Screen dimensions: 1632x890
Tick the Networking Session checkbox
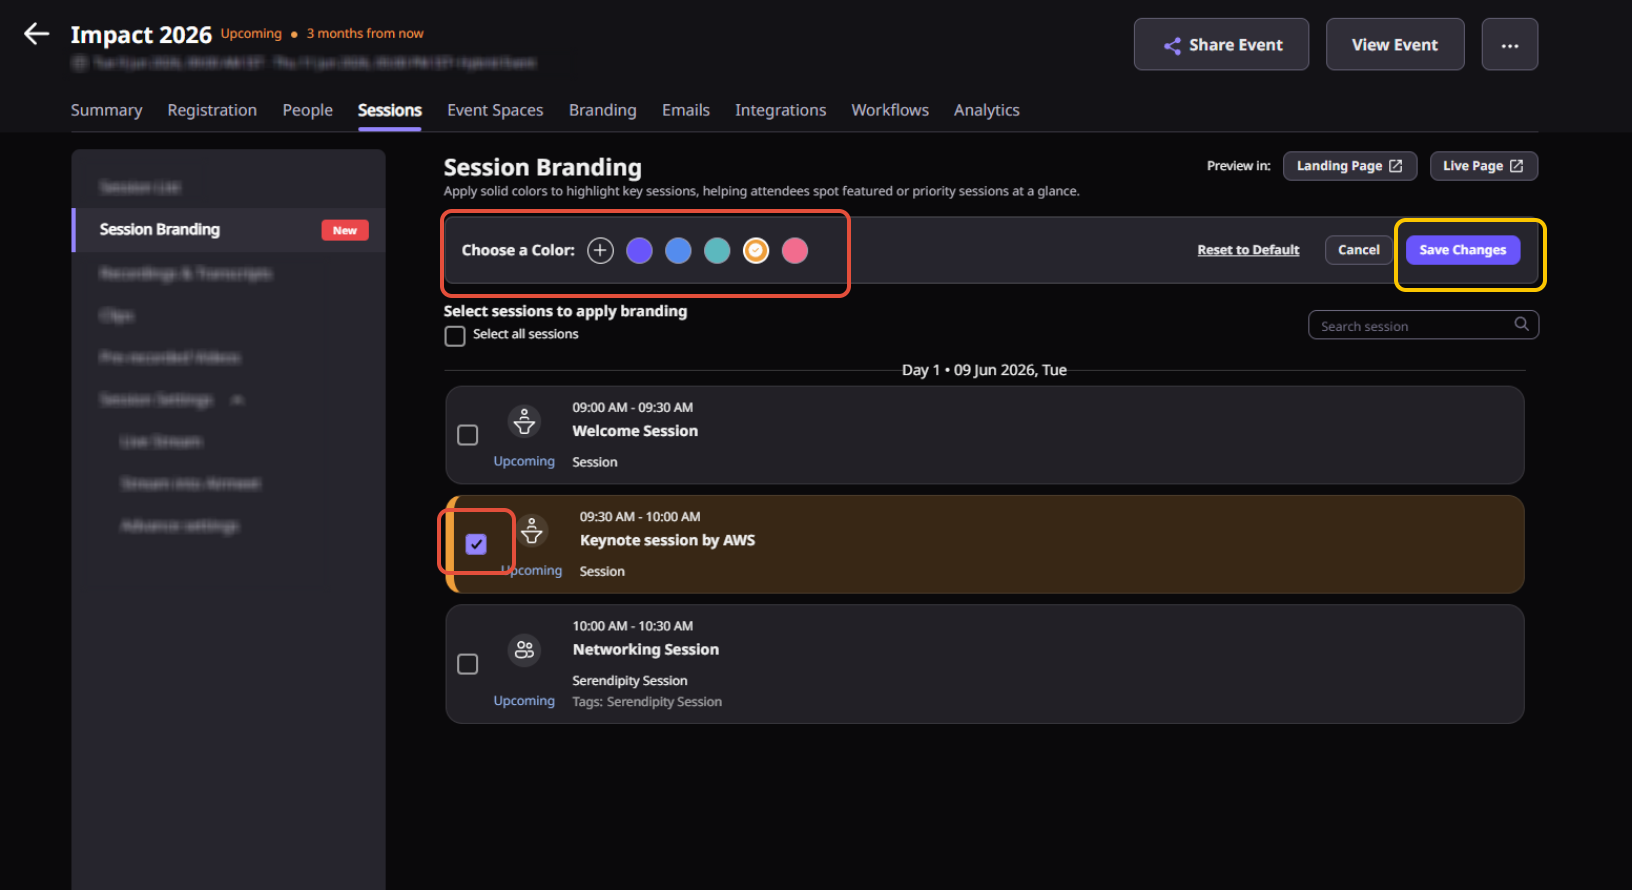[467, 664]
